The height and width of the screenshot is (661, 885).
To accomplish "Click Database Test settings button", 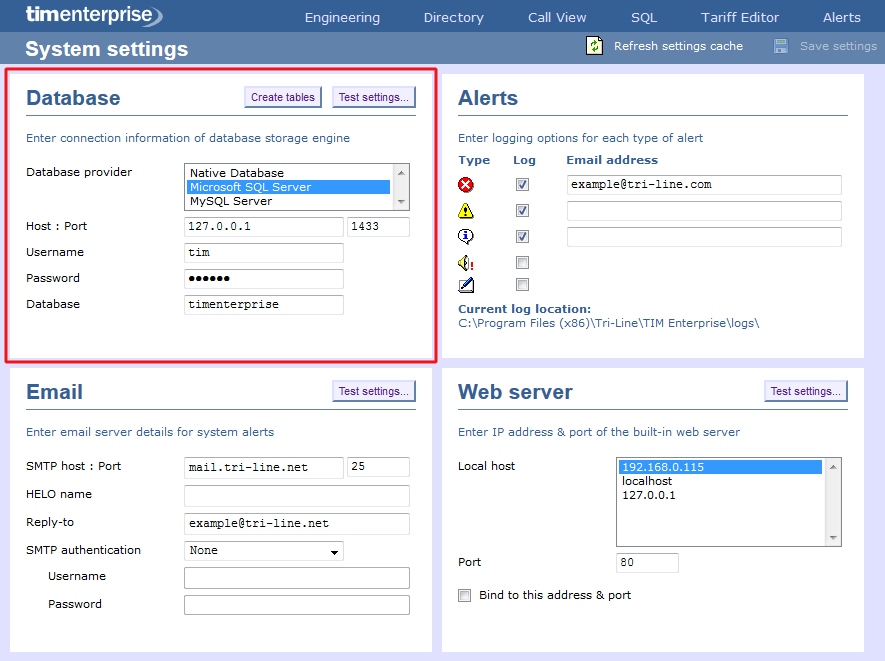I will 374,97.
